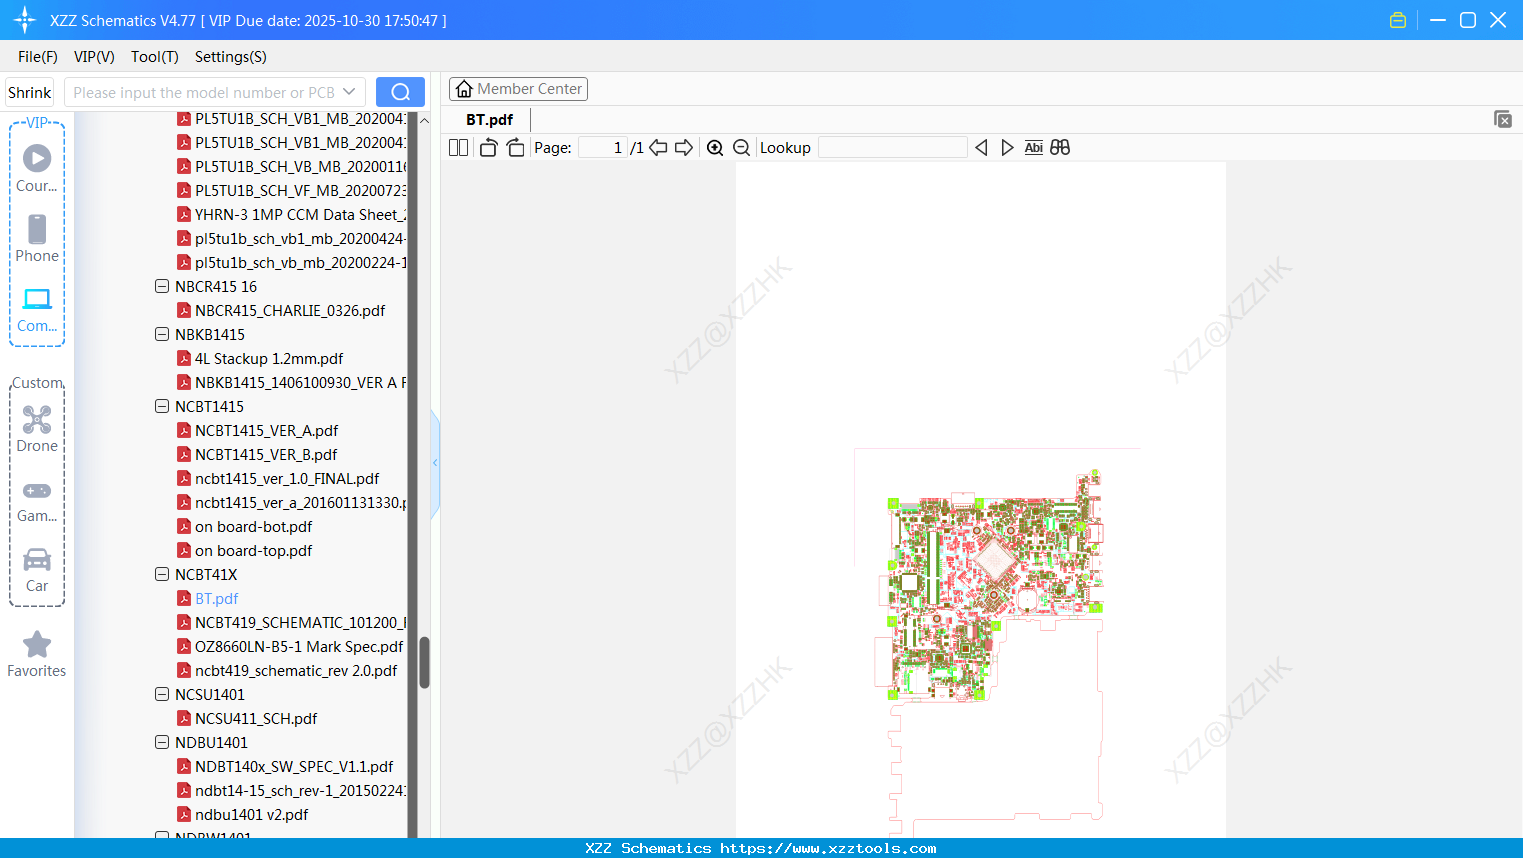Collapse the NBKB1415 folder
Viewport: 1523px width, 858px height.
click(162, 334)
